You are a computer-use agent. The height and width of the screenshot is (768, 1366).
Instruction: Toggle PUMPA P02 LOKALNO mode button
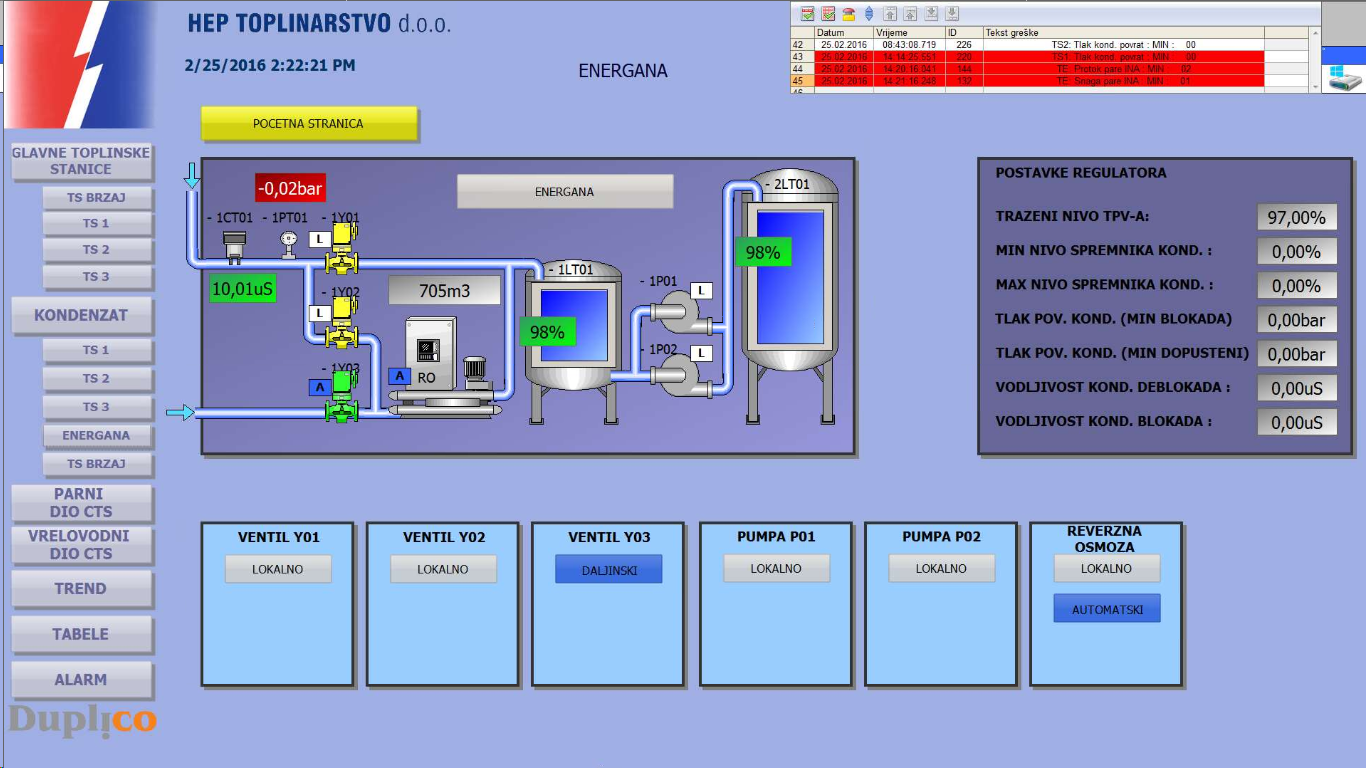(x=942, y=569)
